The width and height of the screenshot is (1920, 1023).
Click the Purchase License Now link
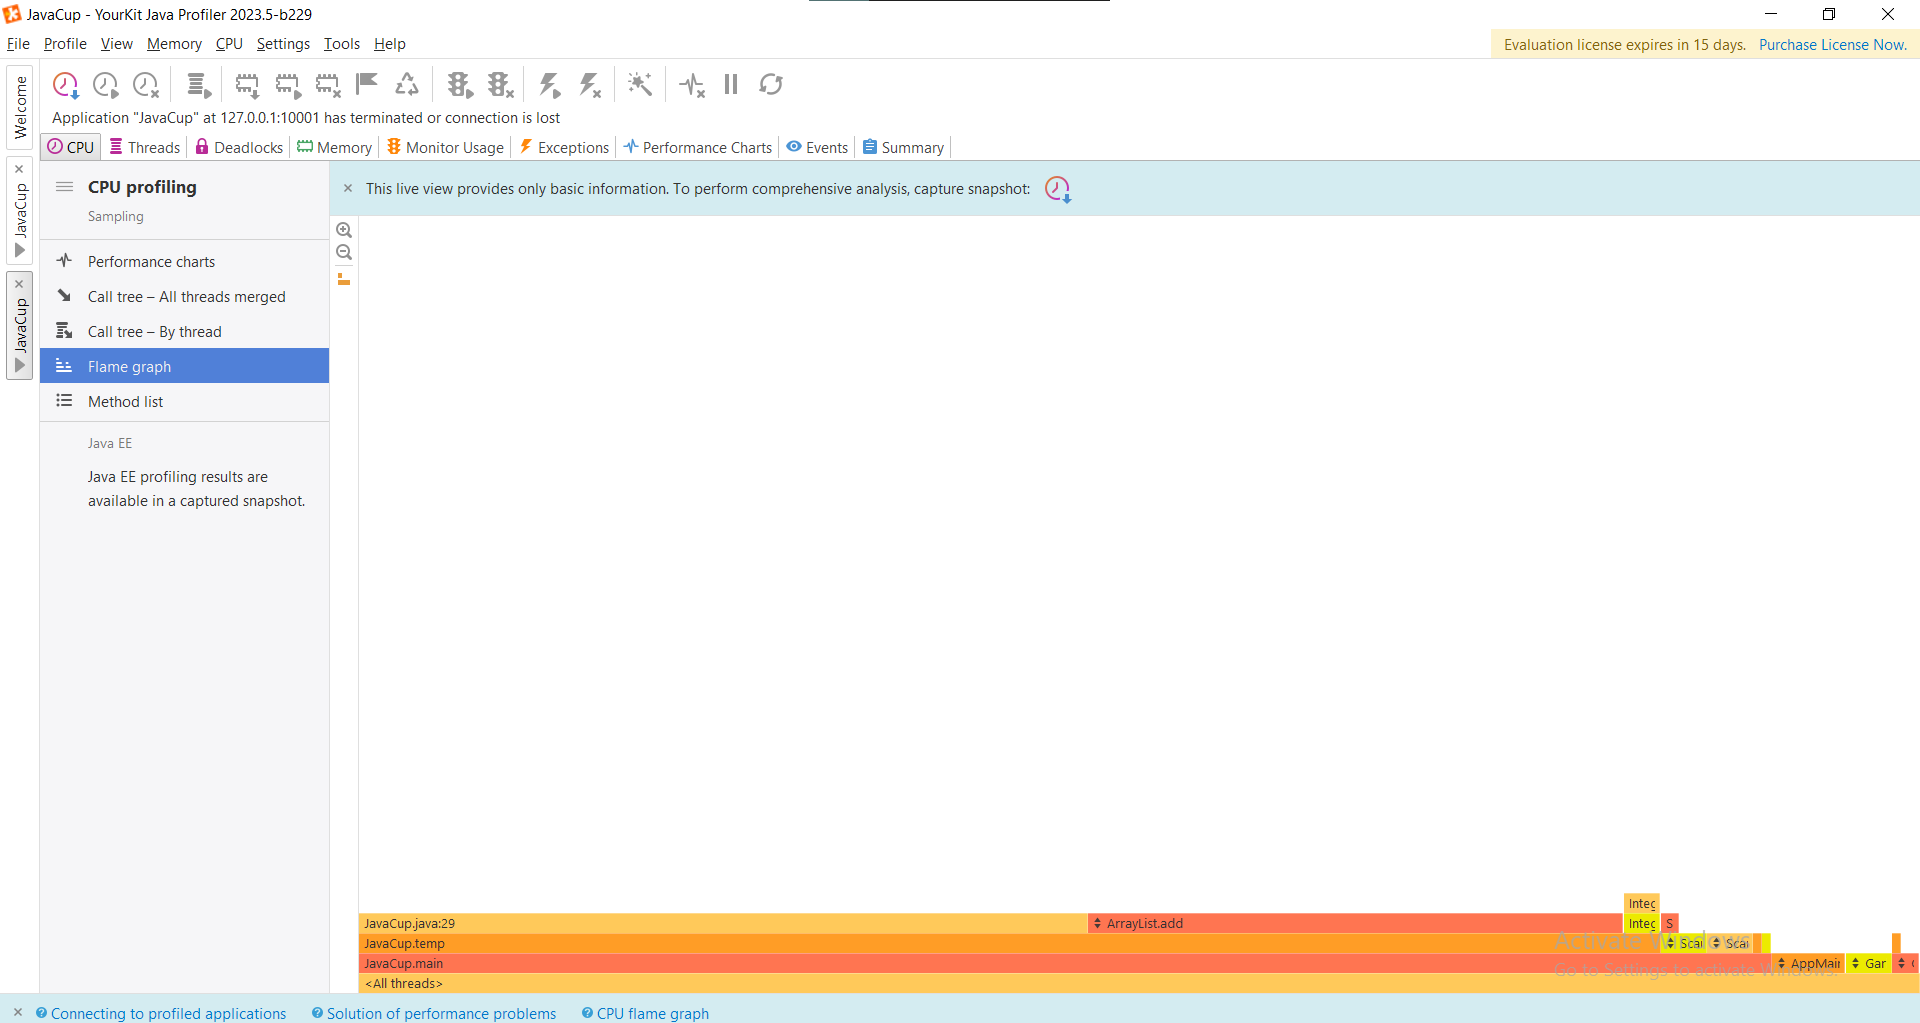click(x=1833, y=44)
